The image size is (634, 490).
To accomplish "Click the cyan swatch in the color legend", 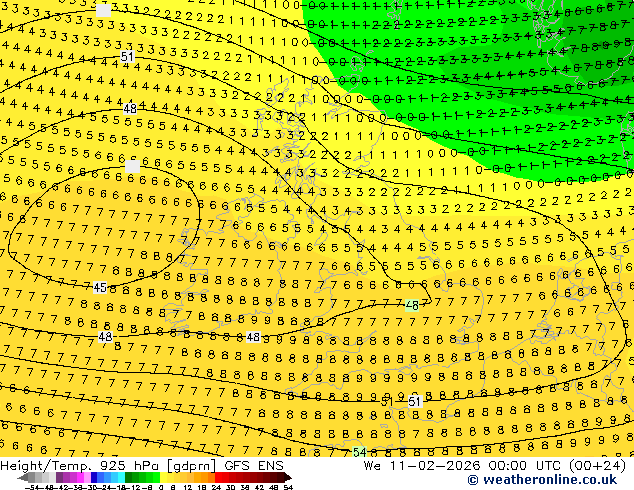I will [x=121, y=477].
